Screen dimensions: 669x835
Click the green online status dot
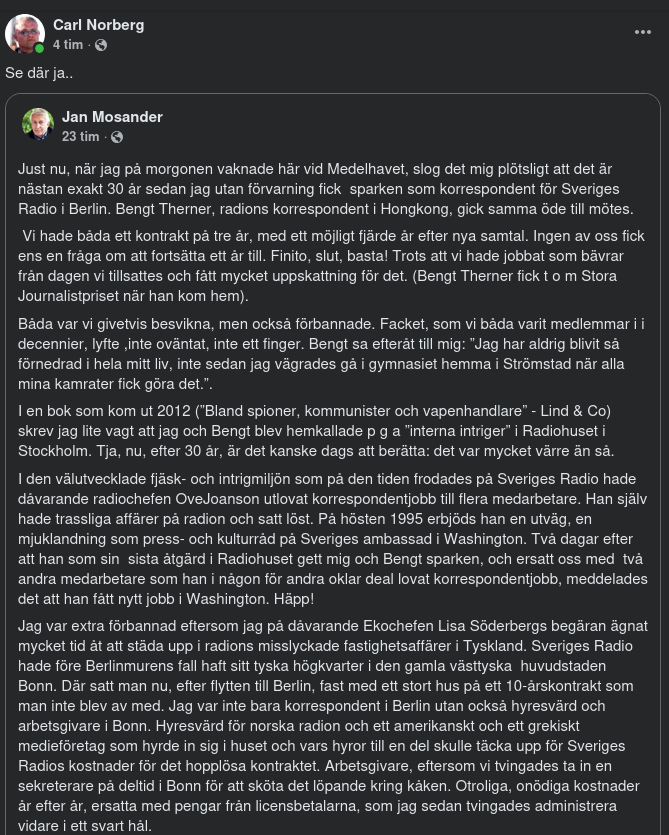pos(39,48)
